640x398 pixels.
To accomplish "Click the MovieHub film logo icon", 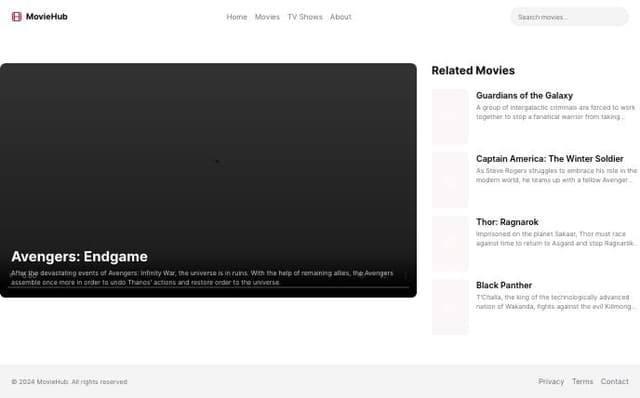I will pyautogui.click(x=16, y=17).
